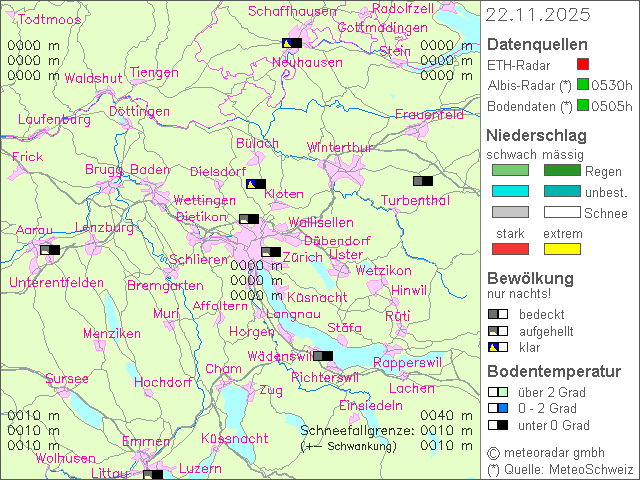Select the yellow 'extrem' precipitation swatch
The height and width of the screenshot is (480, 640).
tap(562, 248)
